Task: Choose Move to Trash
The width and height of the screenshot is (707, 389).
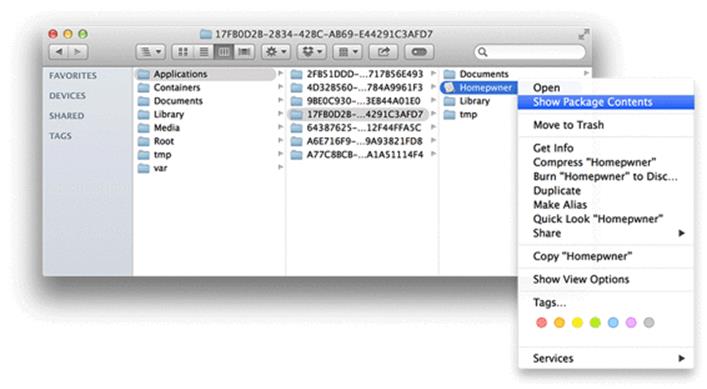Action: [x=606, y=125]
